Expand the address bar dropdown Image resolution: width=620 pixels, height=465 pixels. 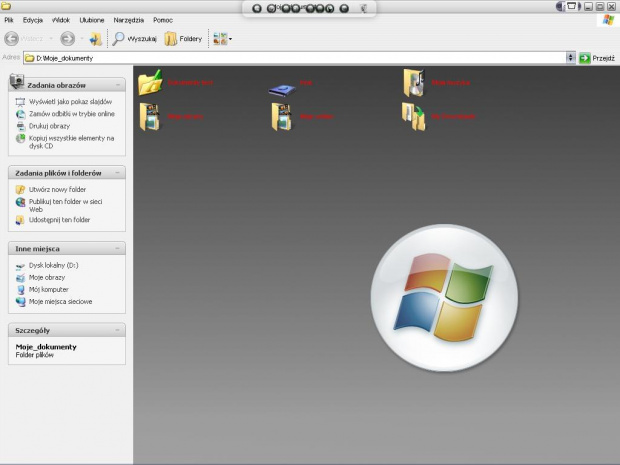570,58
